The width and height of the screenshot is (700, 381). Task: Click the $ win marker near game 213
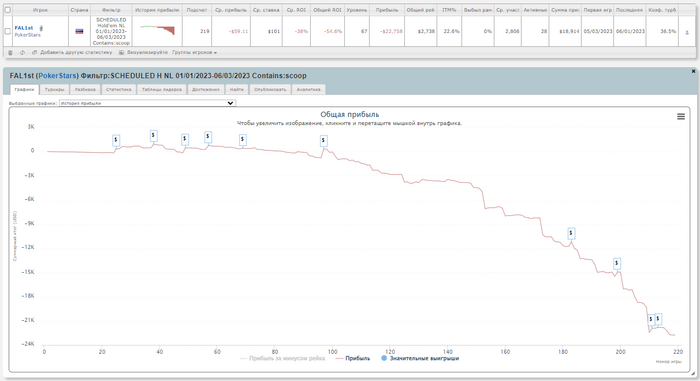[x=658, y=319]
